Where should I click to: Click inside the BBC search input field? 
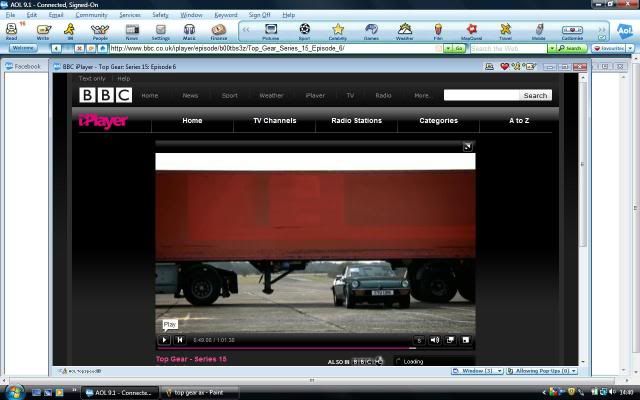pos(481,96)
